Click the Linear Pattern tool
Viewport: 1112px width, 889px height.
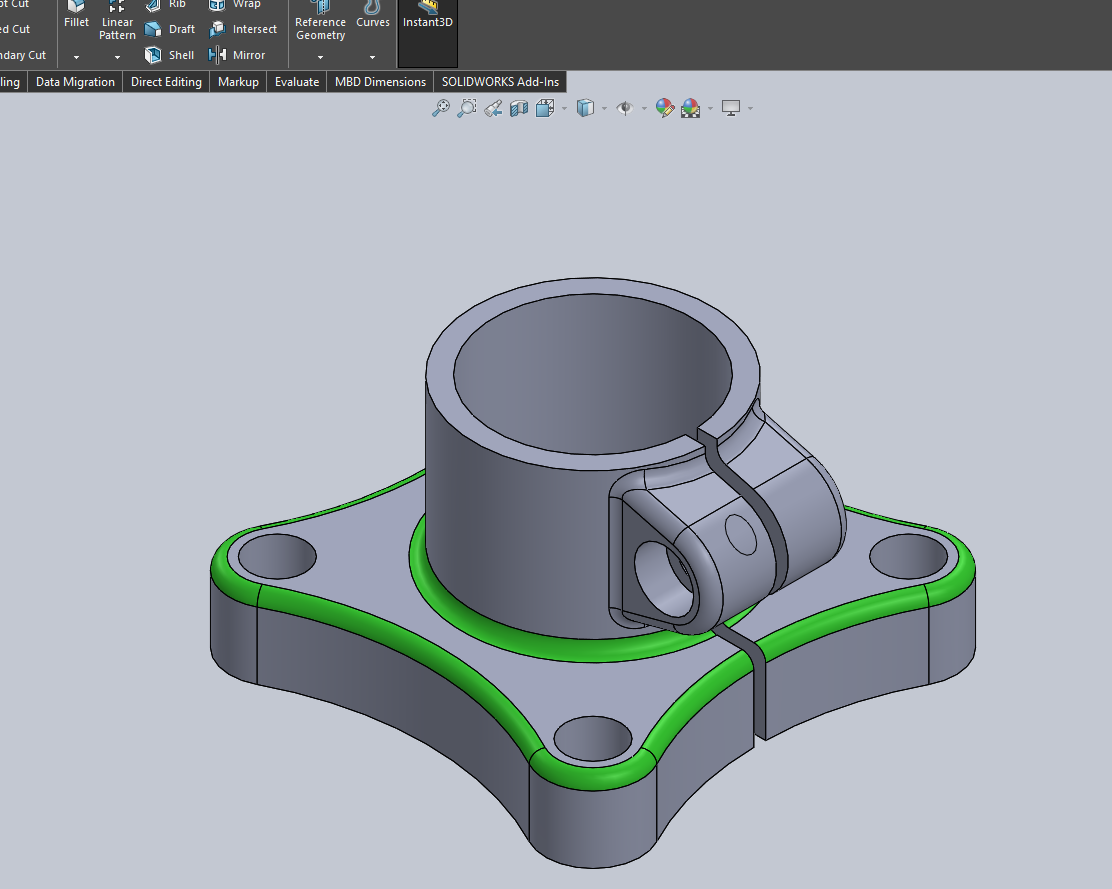pyautogui.click(x=117, y=16)
